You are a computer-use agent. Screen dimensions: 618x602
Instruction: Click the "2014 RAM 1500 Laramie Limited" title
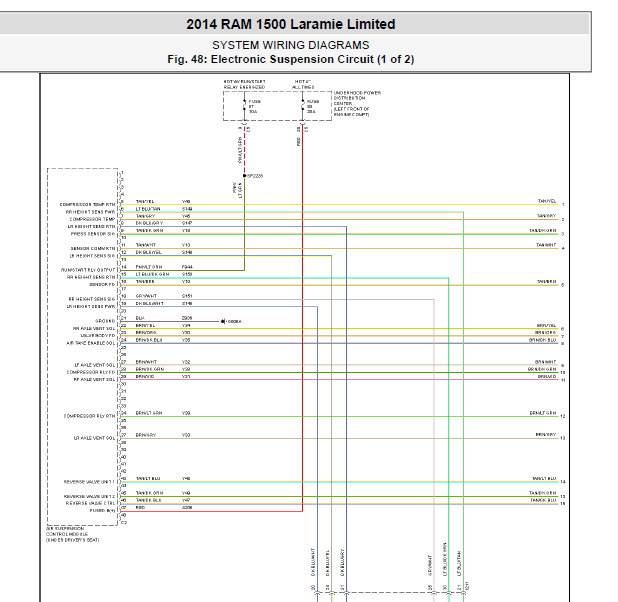click(290, 24)
